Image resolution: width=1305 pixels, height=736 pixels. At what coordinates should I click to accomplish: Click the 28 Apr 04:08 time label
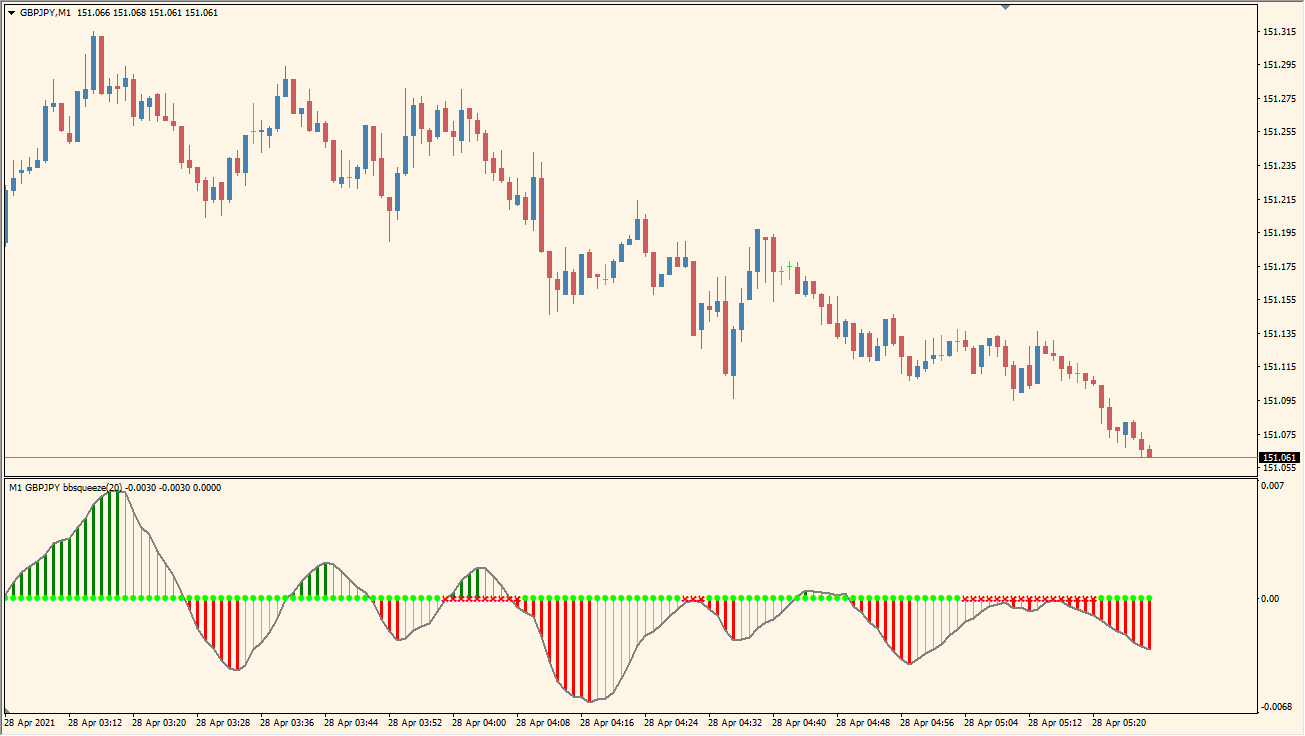point(545,722)
